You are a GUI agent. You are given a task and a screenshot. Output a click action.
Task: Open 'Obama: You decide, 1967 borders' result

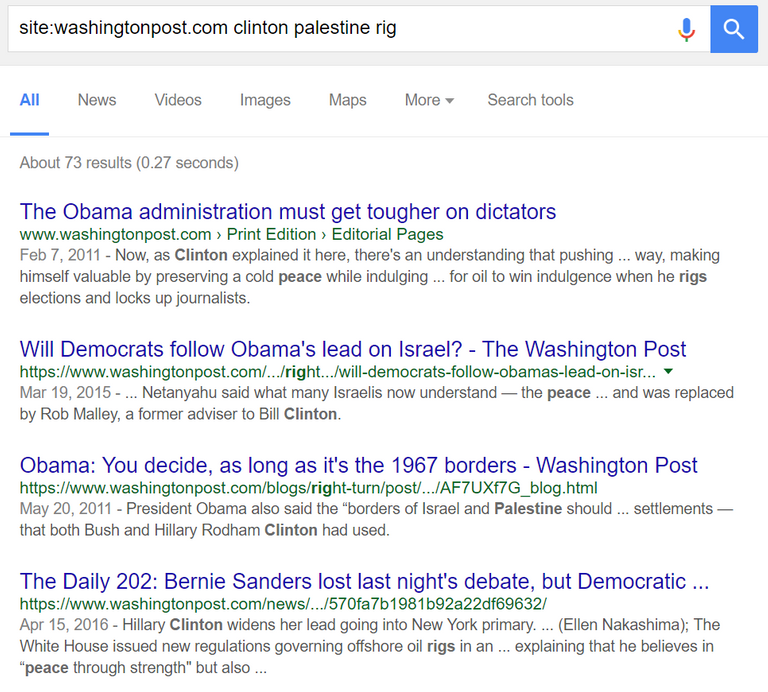(359, 465)
